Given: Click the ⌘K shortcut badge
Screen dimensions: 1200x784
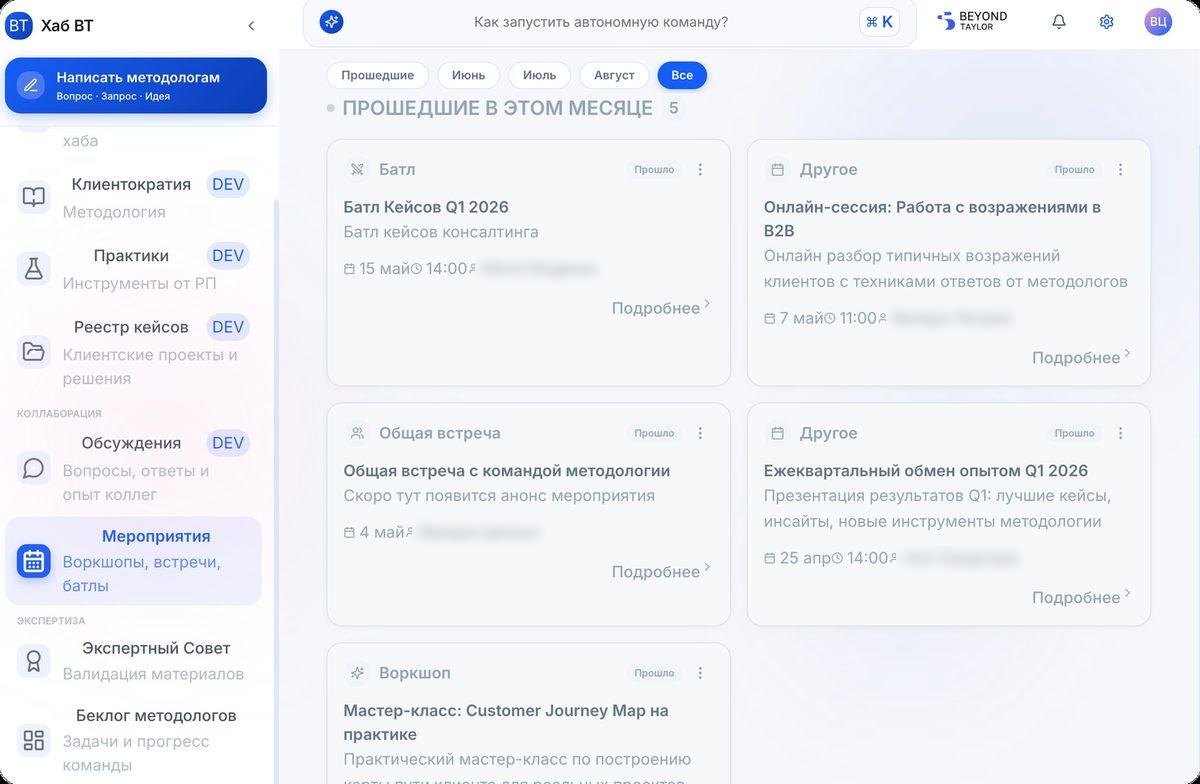Looking at the screenshot, I should (879, 22).
